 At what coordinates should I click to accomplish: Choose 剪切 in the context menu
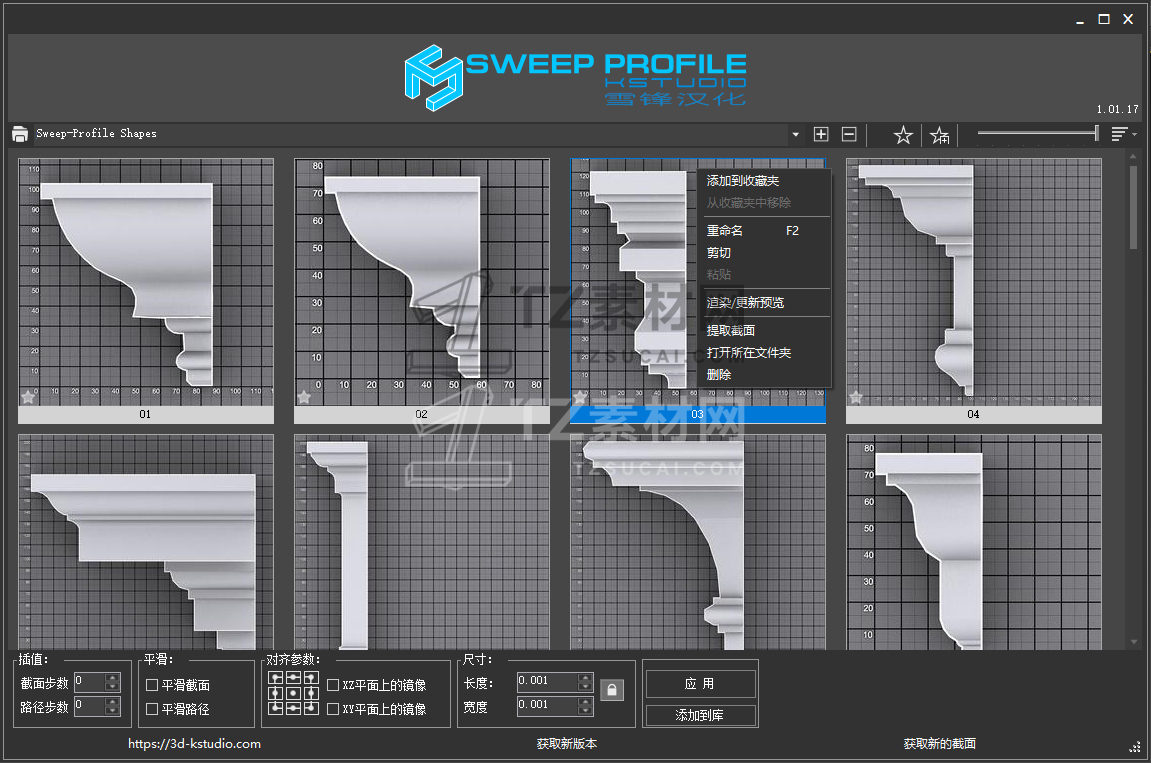[766, 253]
